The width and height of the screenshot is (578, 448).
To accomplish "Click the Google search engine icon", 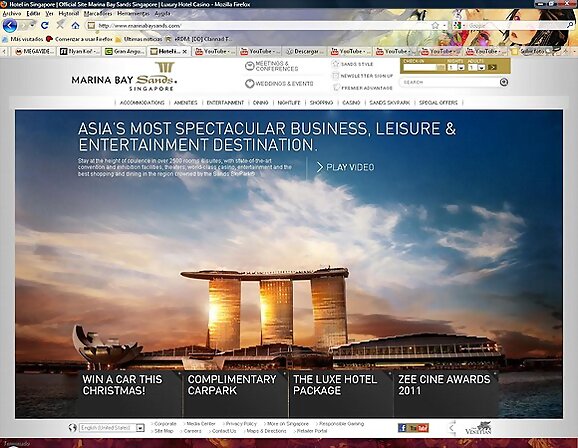I will (457, 25).
